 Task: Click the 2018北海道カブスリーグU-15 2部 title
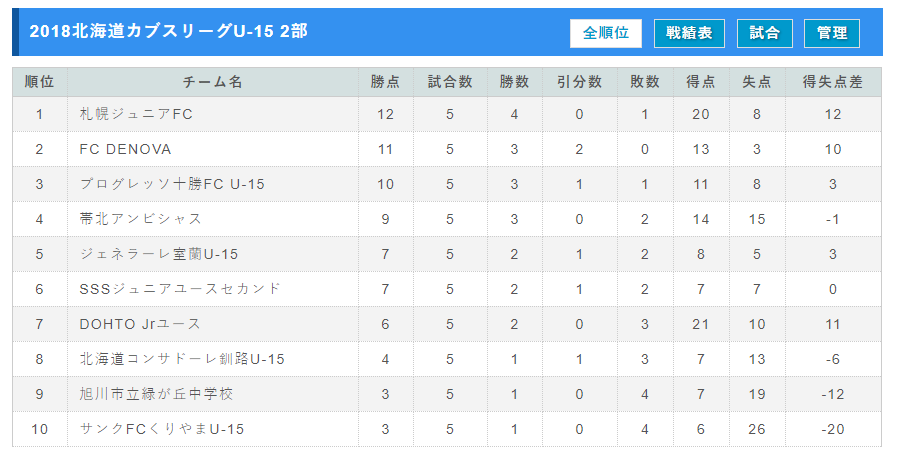click(x=169, y=31)
